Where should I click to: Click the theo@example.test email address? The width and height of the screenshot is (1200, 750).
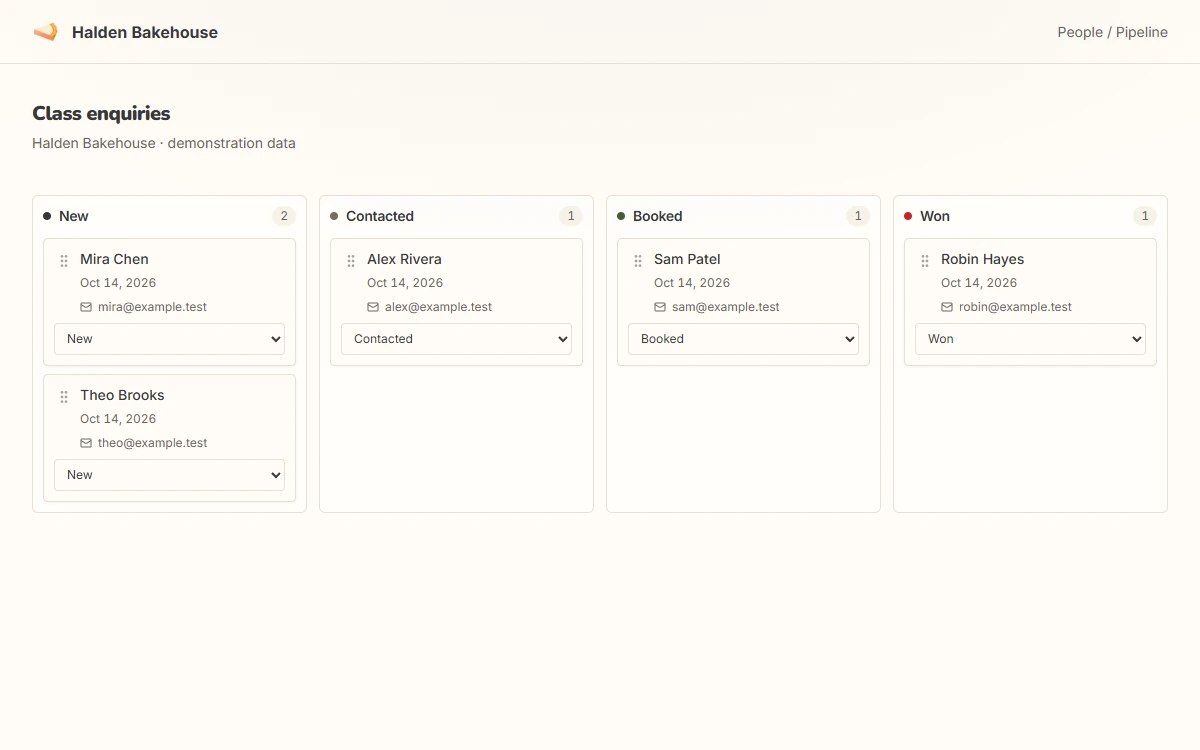[x=153, y=443]
